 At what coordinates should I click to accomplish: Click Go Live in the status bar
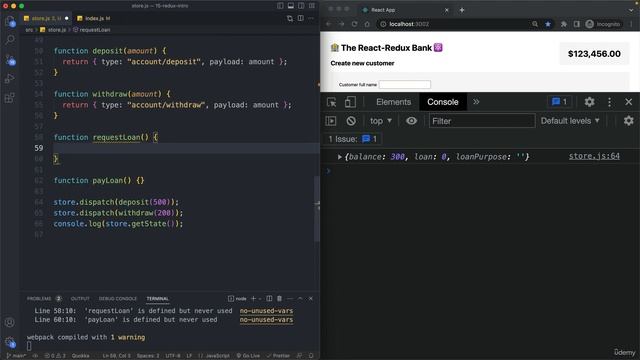pos(248,356)
